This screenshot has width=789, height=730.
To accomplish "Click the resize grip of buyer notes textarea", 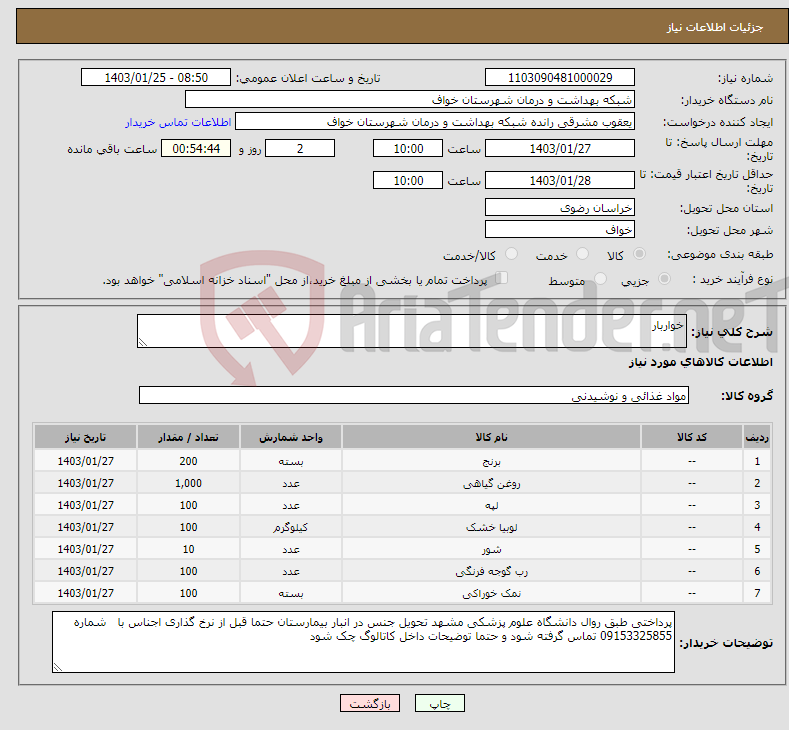I will point(57,667).
